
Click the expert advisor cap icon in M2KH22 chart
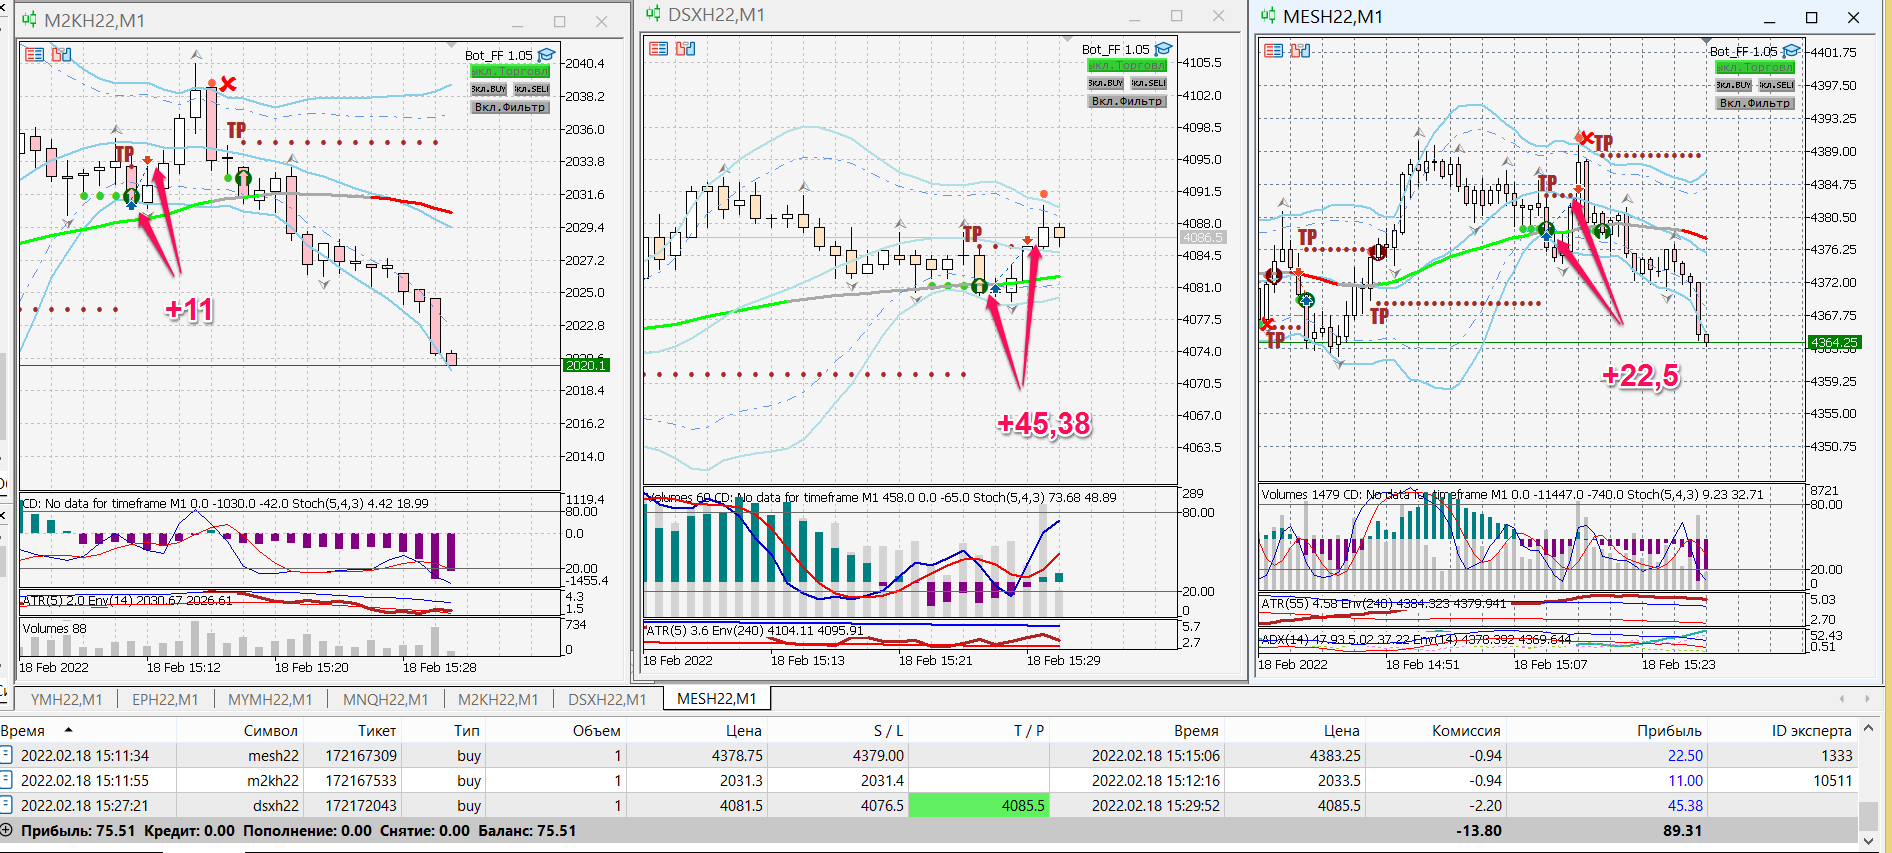click(546, 55)
